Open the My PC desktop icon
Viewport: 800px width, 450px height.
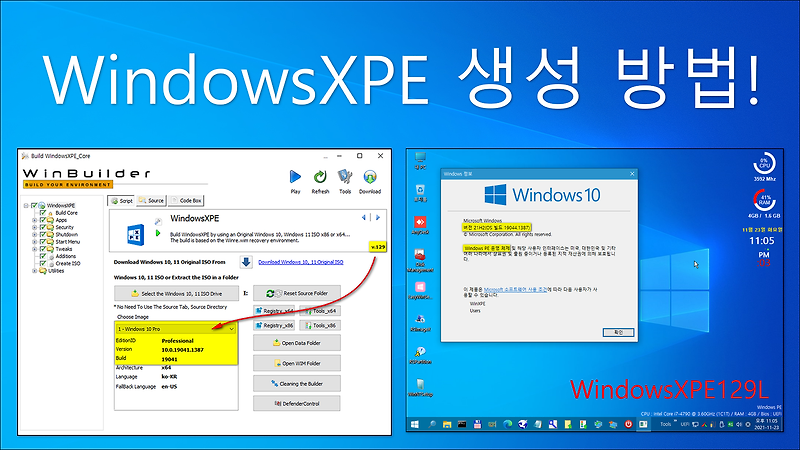click(x=420, y=157)
